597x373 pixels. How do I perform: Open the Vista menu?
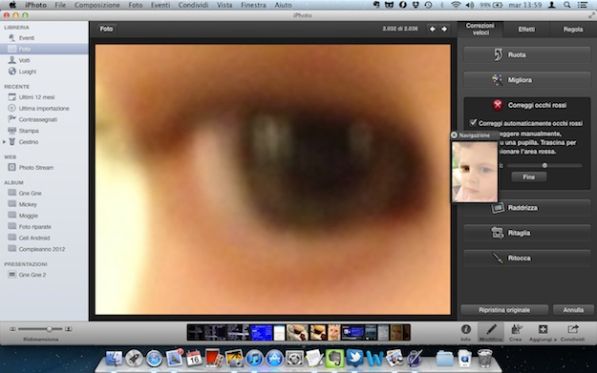(x=224, y=5)
